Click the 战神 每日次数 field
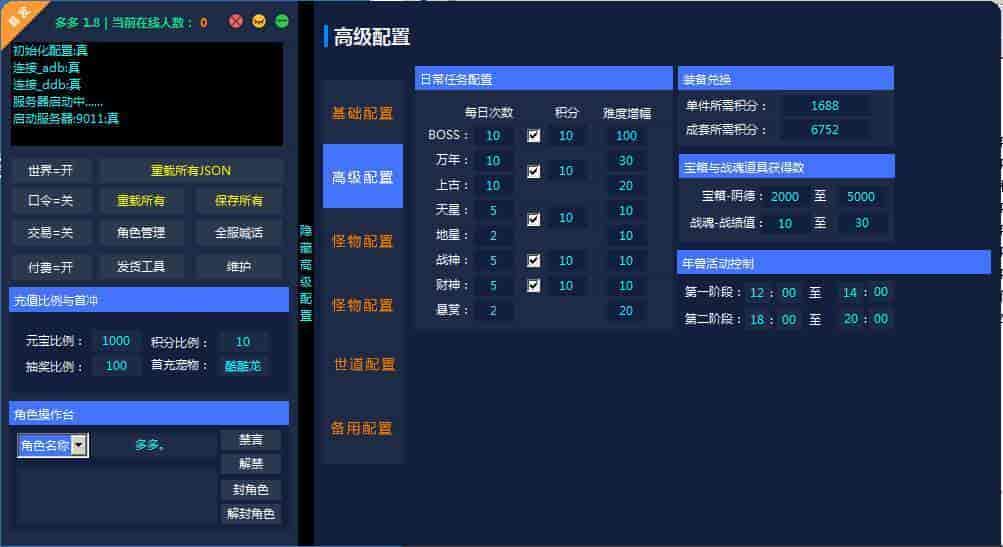The image size is (1003, 547). 493,260
